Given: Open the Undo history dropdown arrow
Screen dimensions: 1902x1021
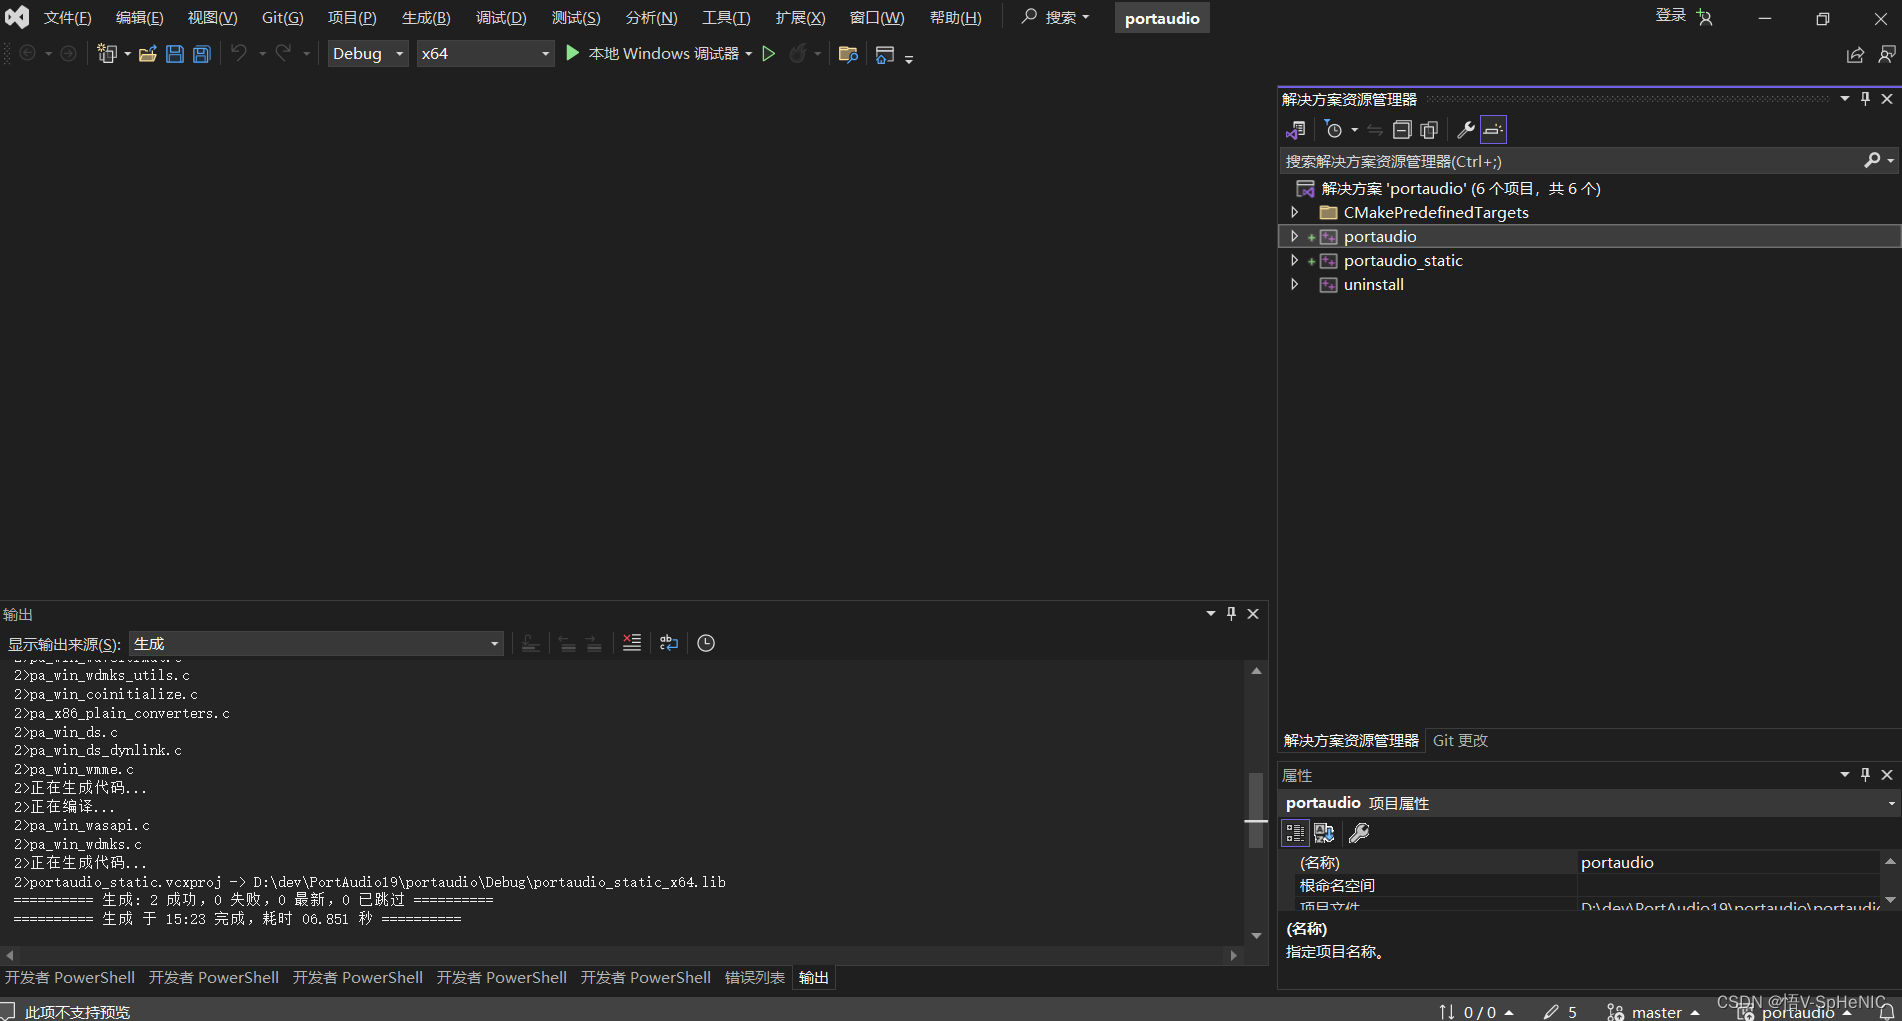Looking at the screenshot, I should point(262,54).
